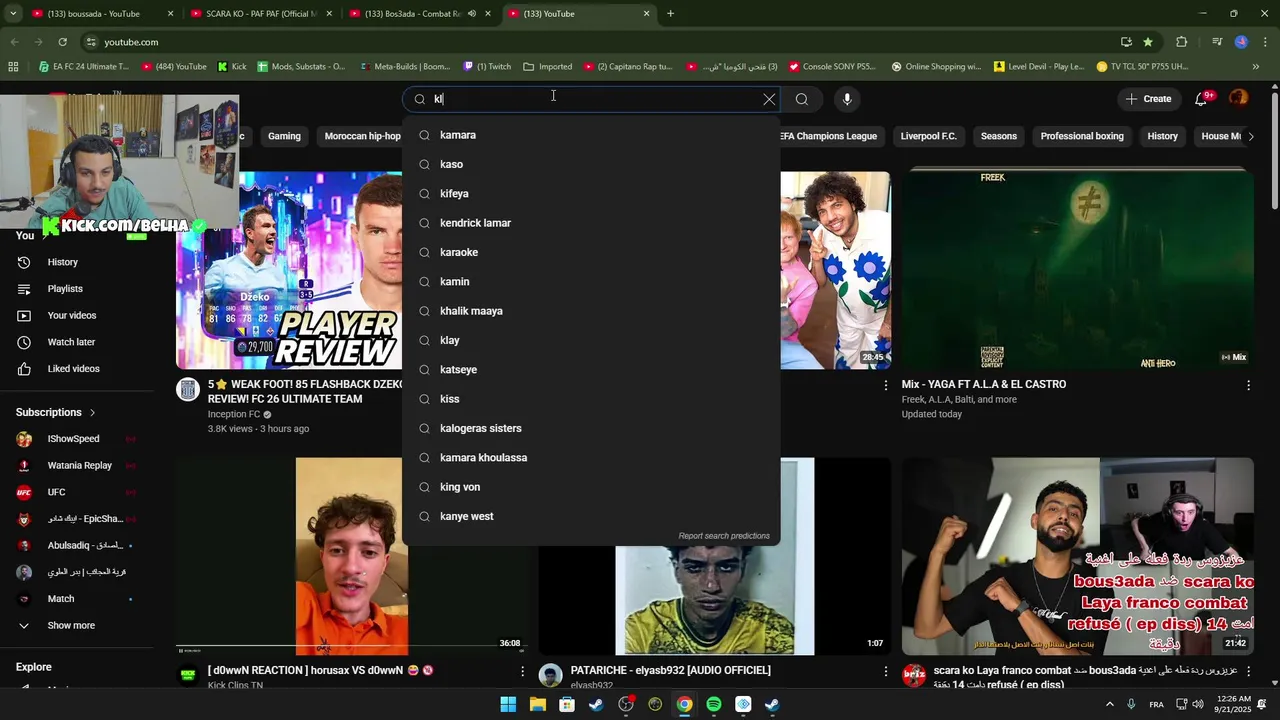Select the Seasons filter chip
The width and height of the screenshot is (1280, 720).
(x=999, y=136)
